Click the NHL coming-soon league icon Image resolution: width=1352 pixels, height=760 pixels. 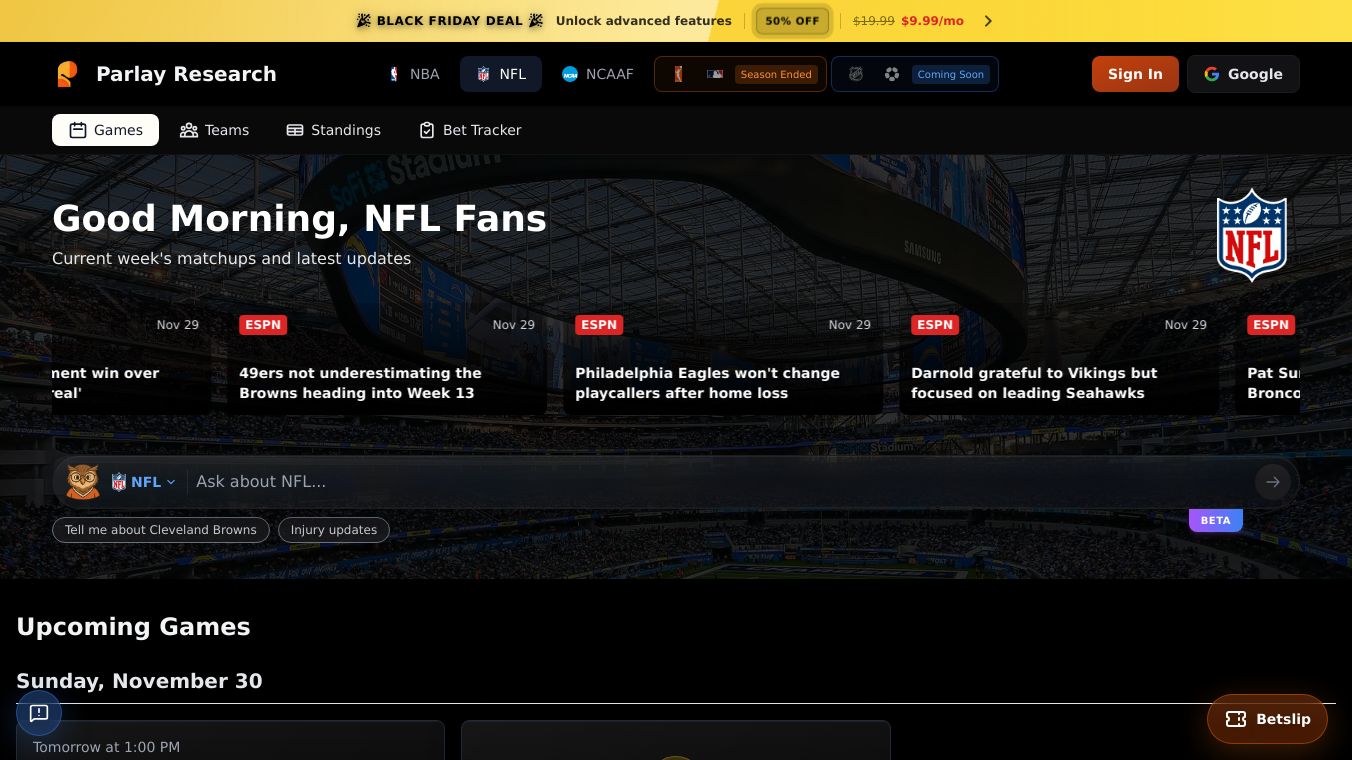[x=856, y=74]
